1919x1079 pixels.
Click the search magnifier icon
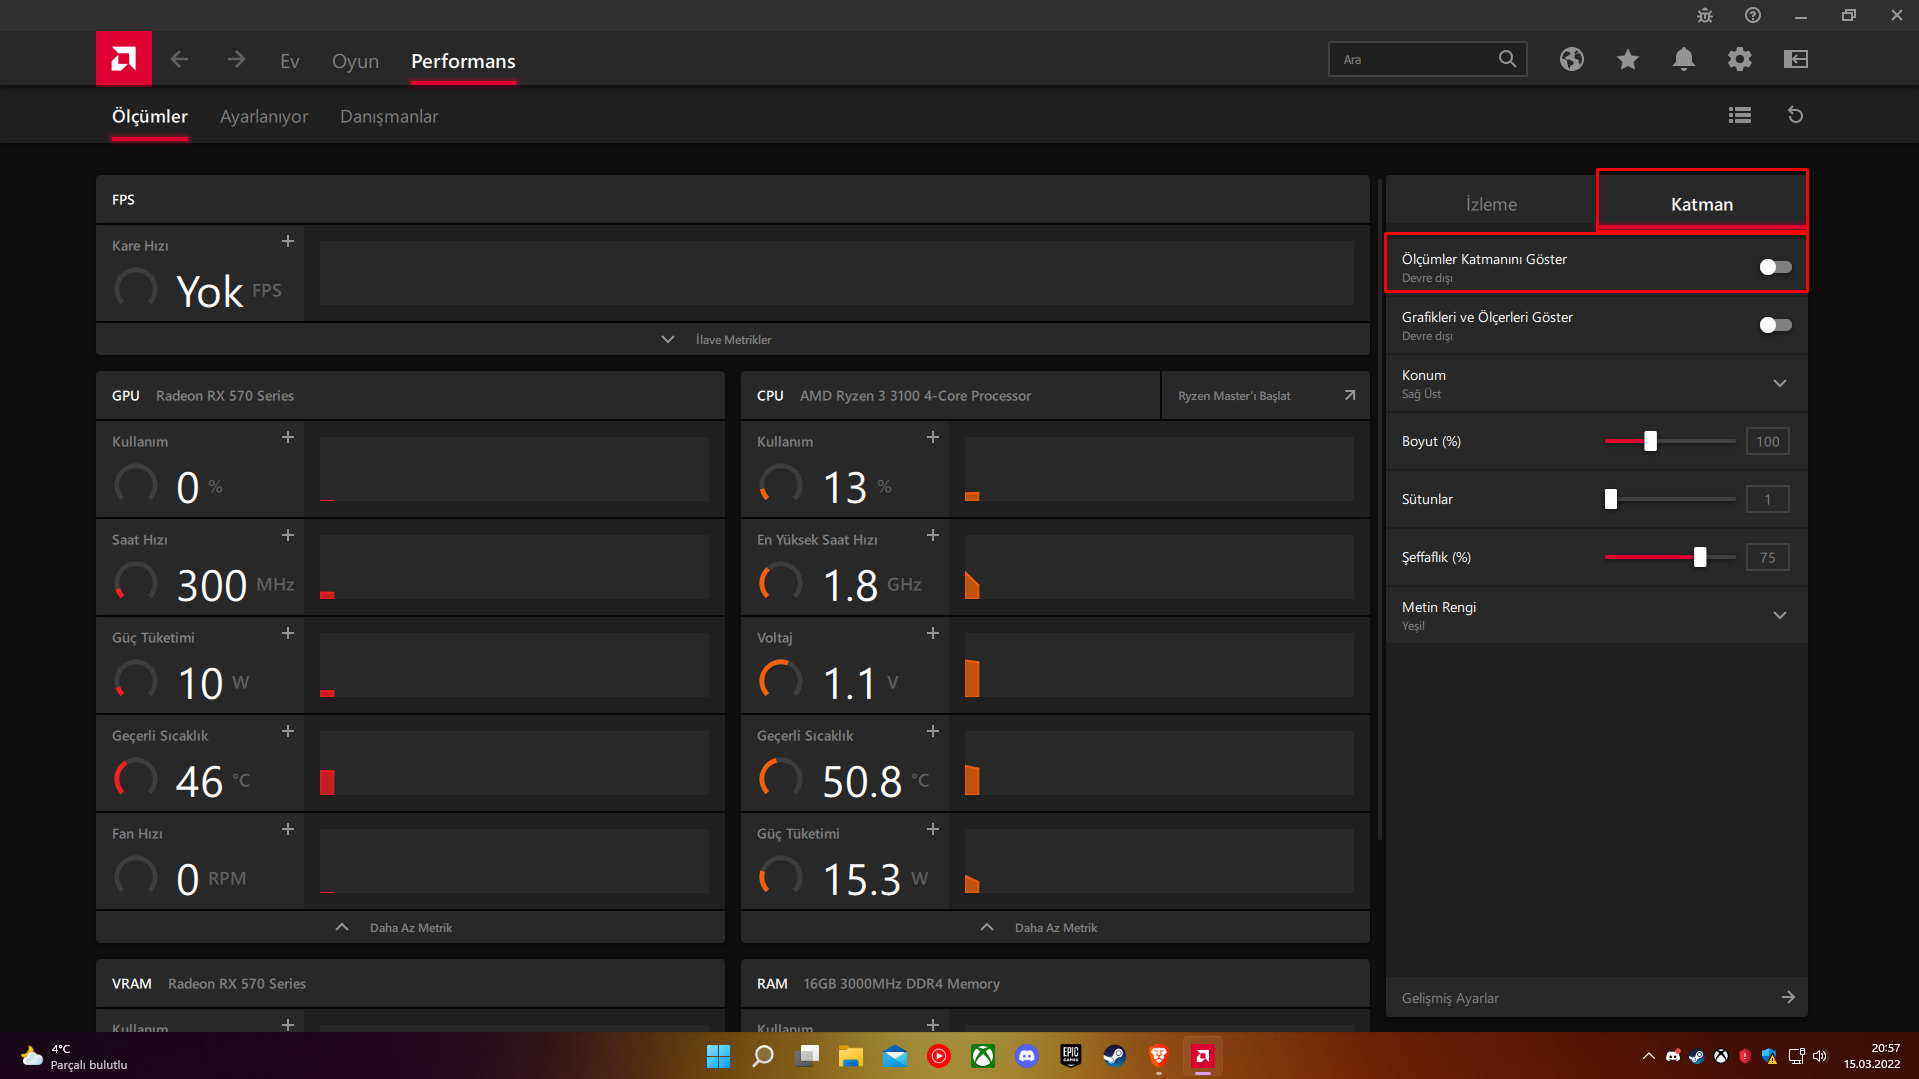click(1507, 59)
